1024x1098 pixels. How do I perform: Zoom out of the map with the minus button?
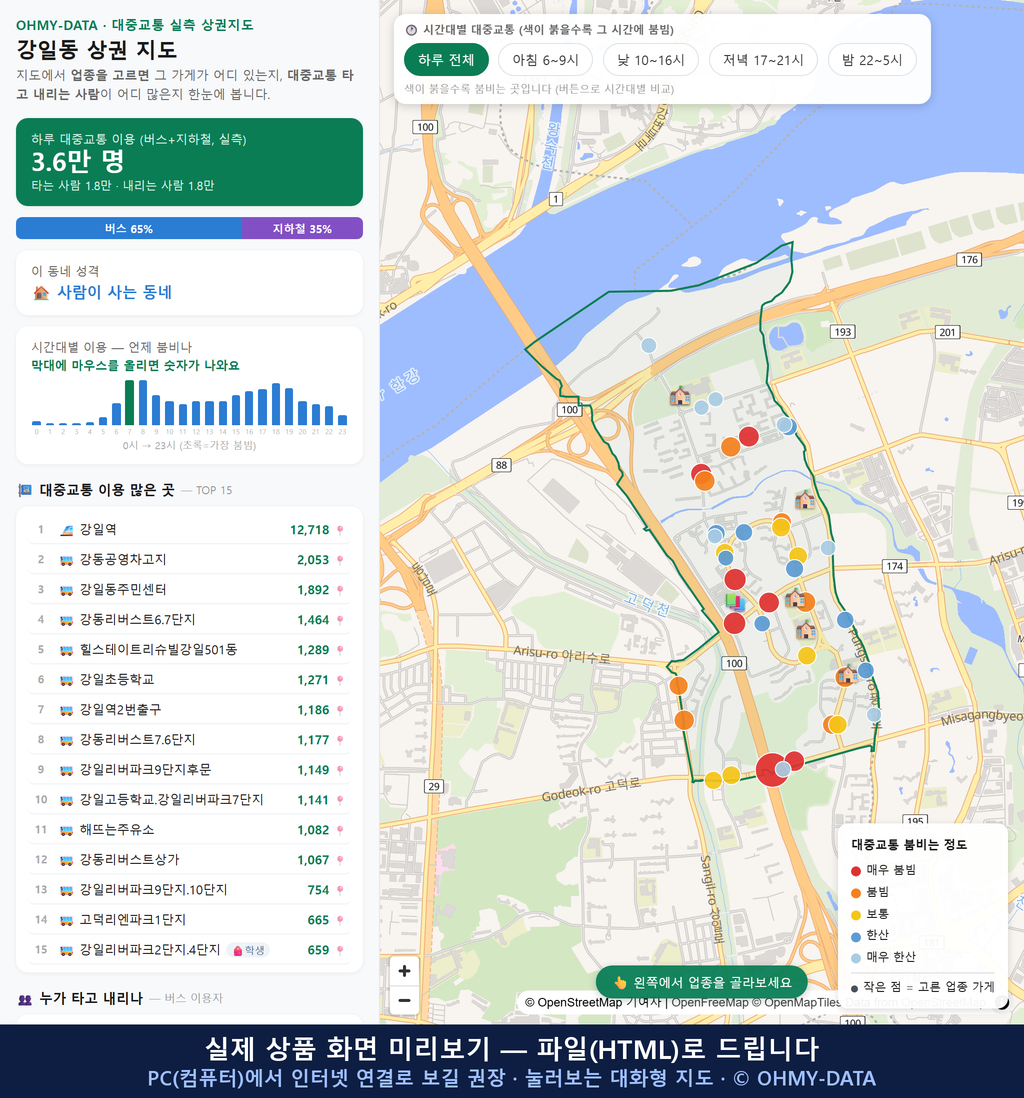(x=404, y=1000)
